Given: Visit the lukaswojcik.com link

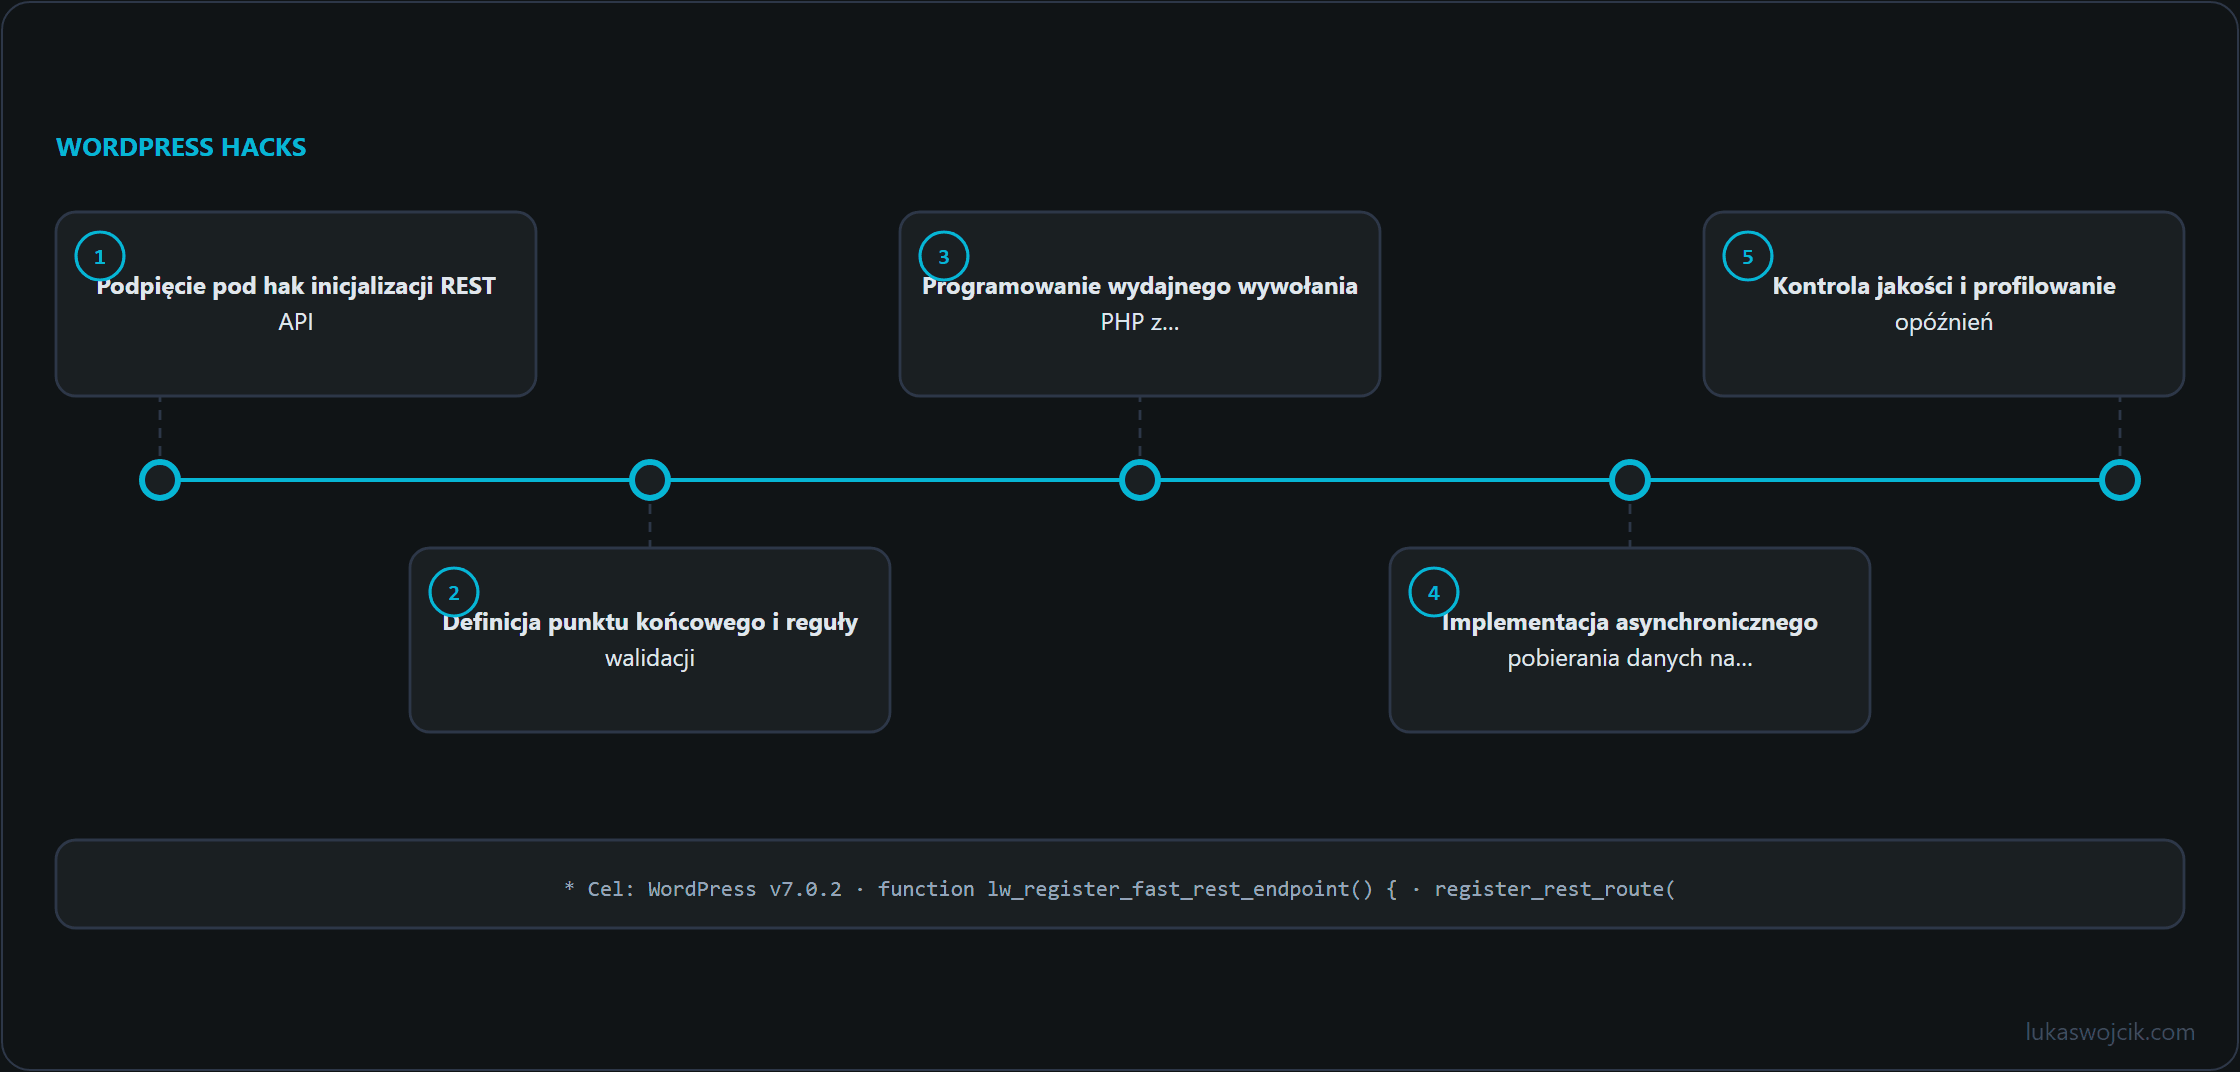Looking at the screenshot, I should click(x=2110, y=1032).
